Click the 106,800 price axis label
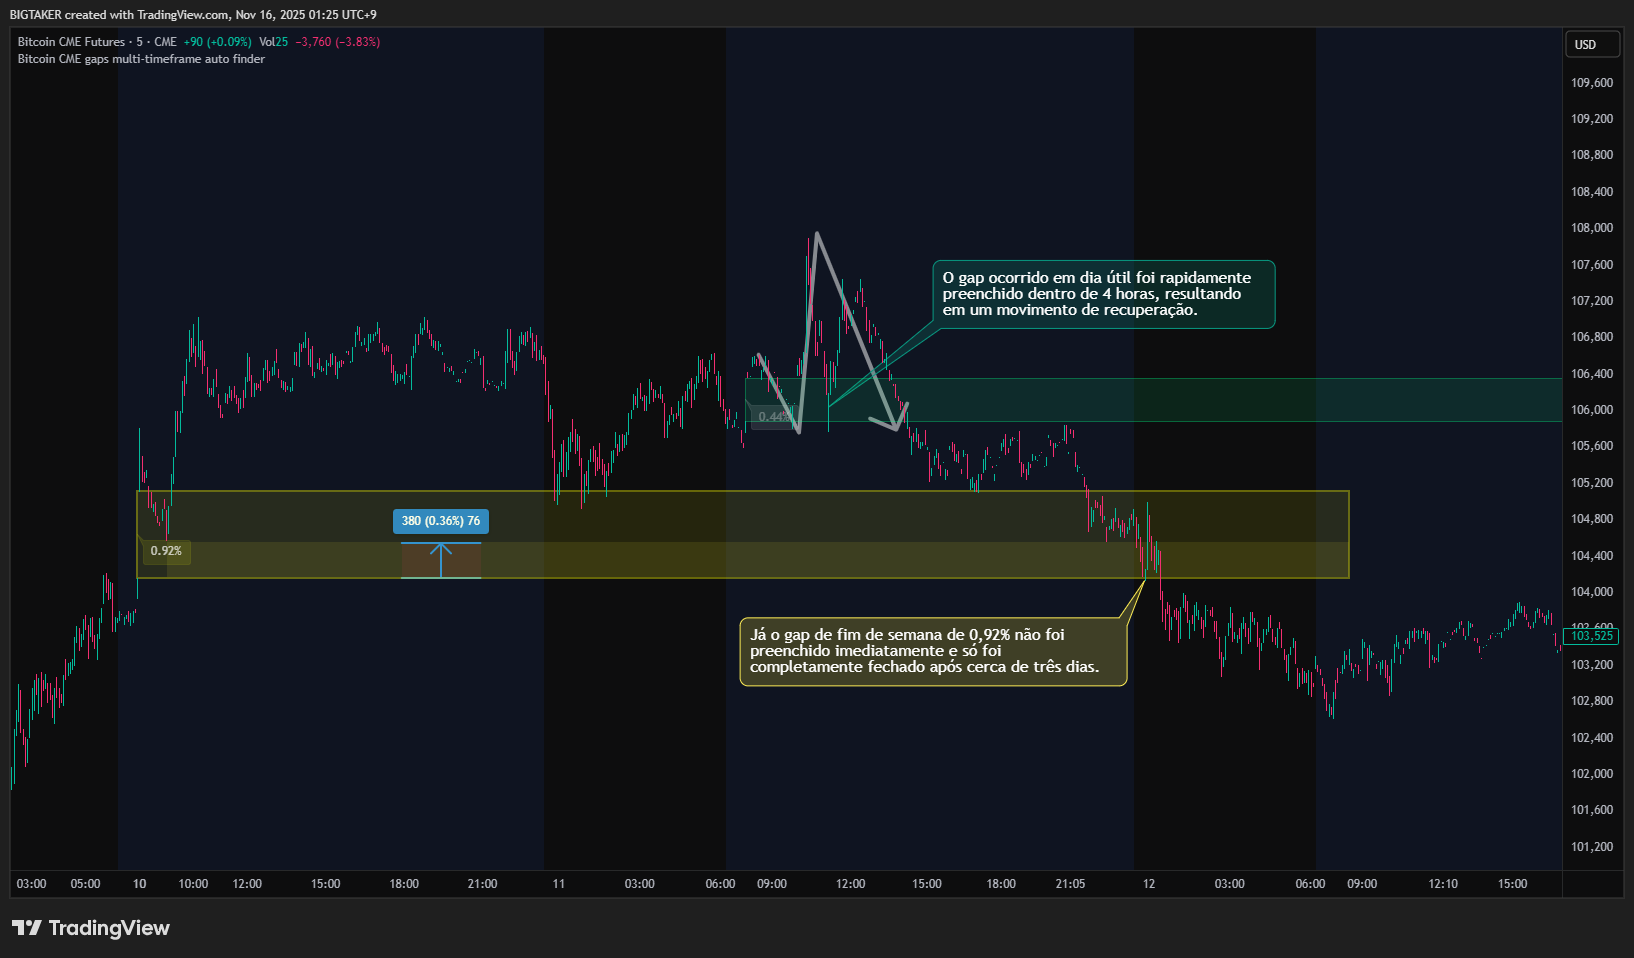Viewport: 1634px width, 958px height. pos(1592,337)
